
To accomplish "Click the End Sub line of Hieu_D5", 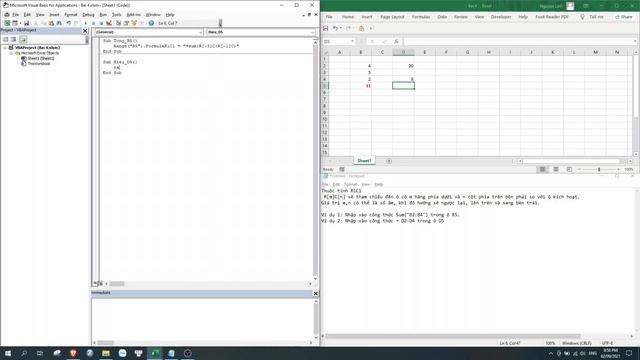I will (x=112, y=73).
